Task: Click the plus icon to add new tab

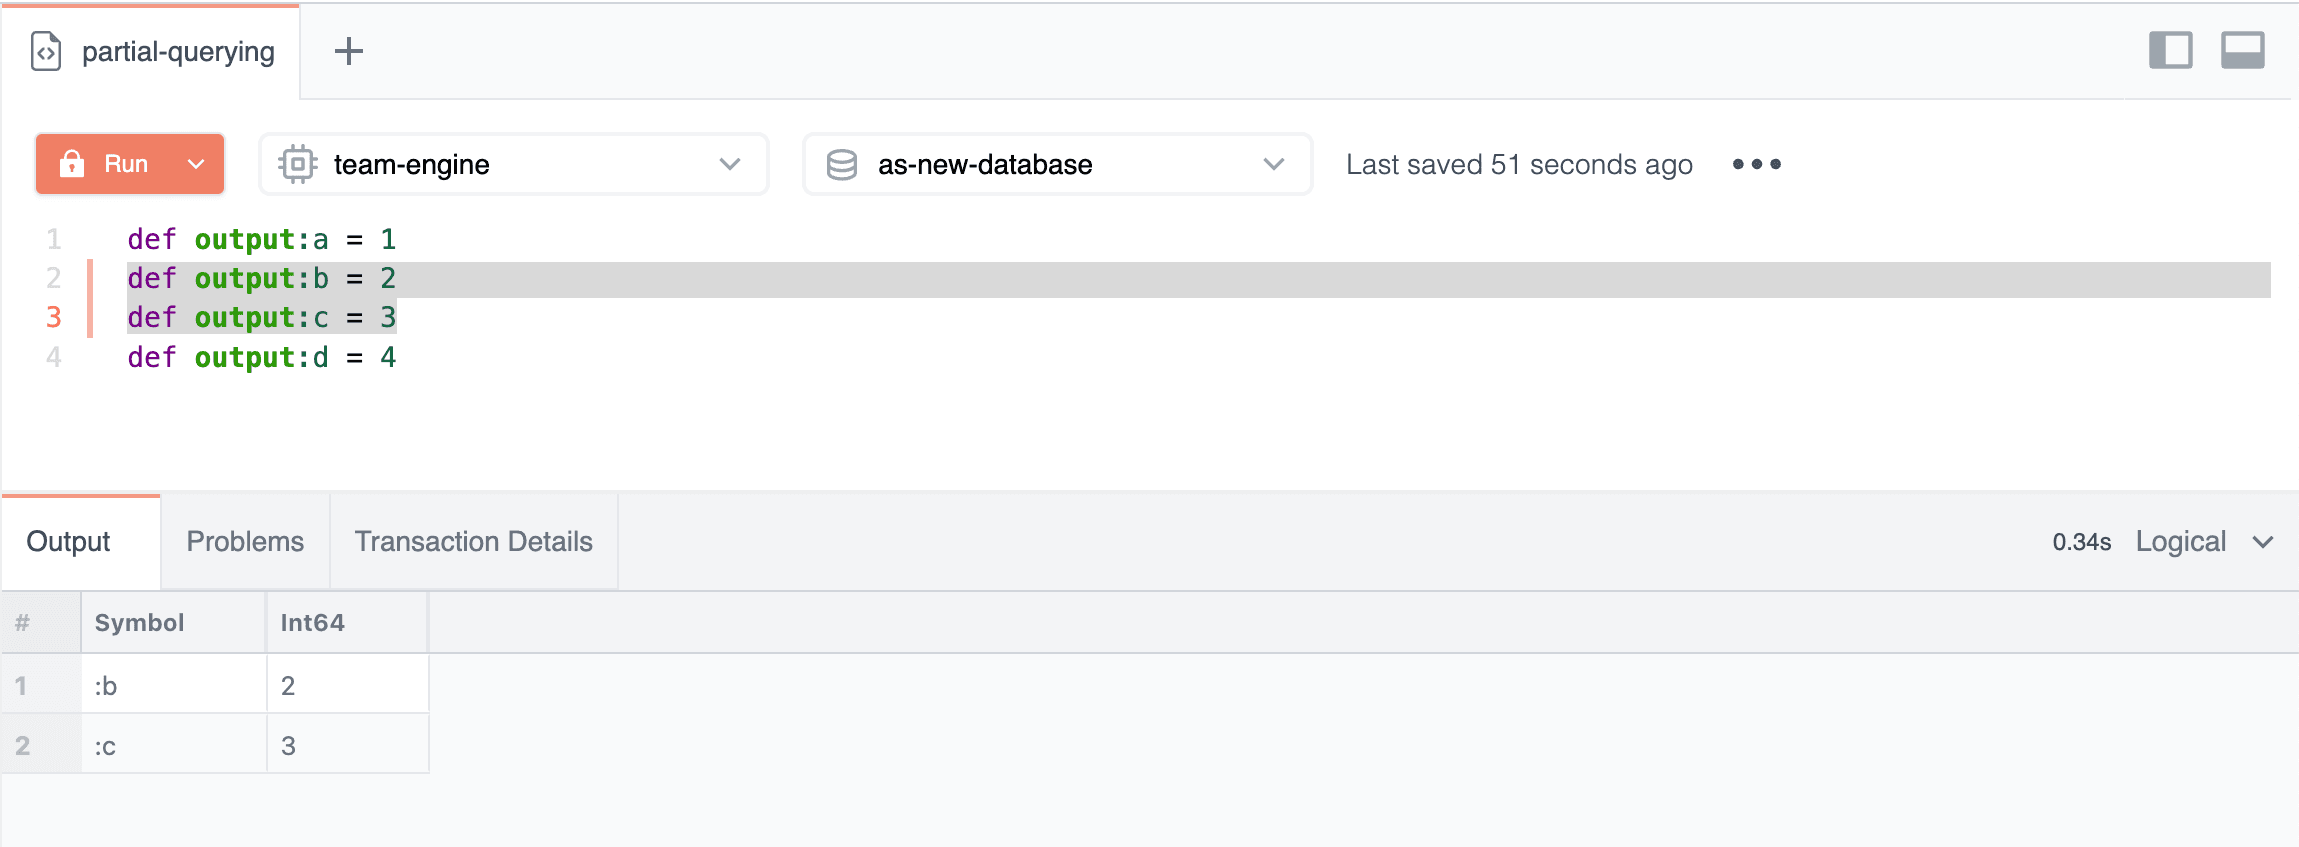Action: tap(348, 51)
